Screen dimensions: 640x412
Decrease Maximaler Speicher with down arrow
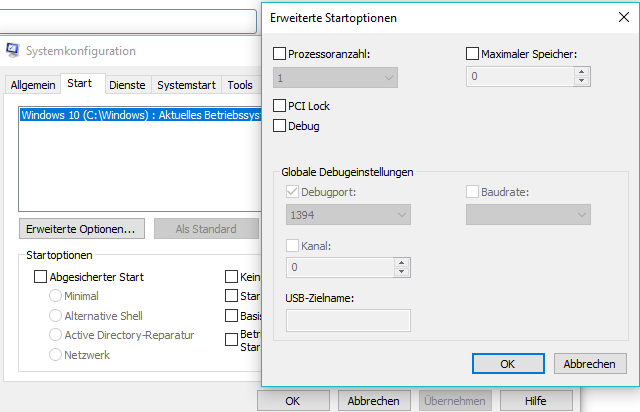(x=581, y=81)
